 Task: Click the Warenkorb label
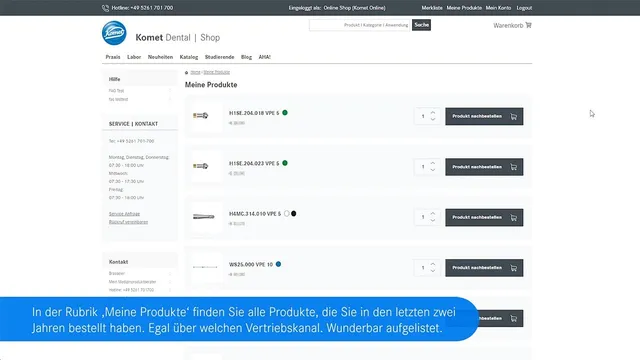[508, 25]
